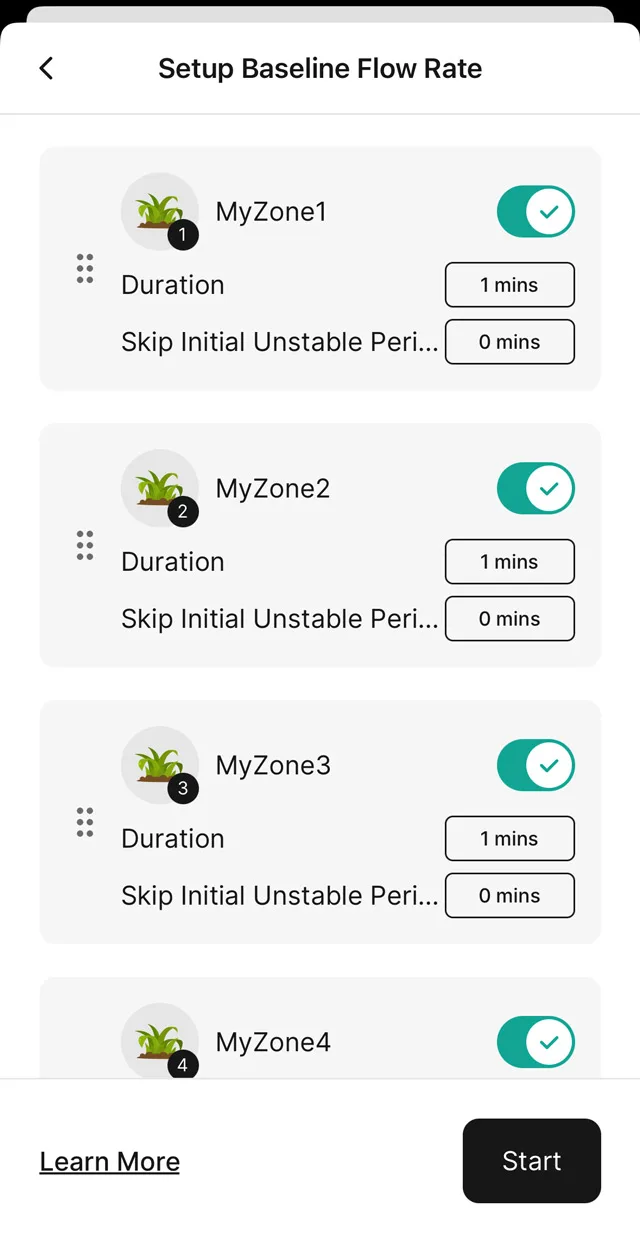640x1254 pixels.
Task: Open the Learn More link
Action: click(x=110, y=1161)
